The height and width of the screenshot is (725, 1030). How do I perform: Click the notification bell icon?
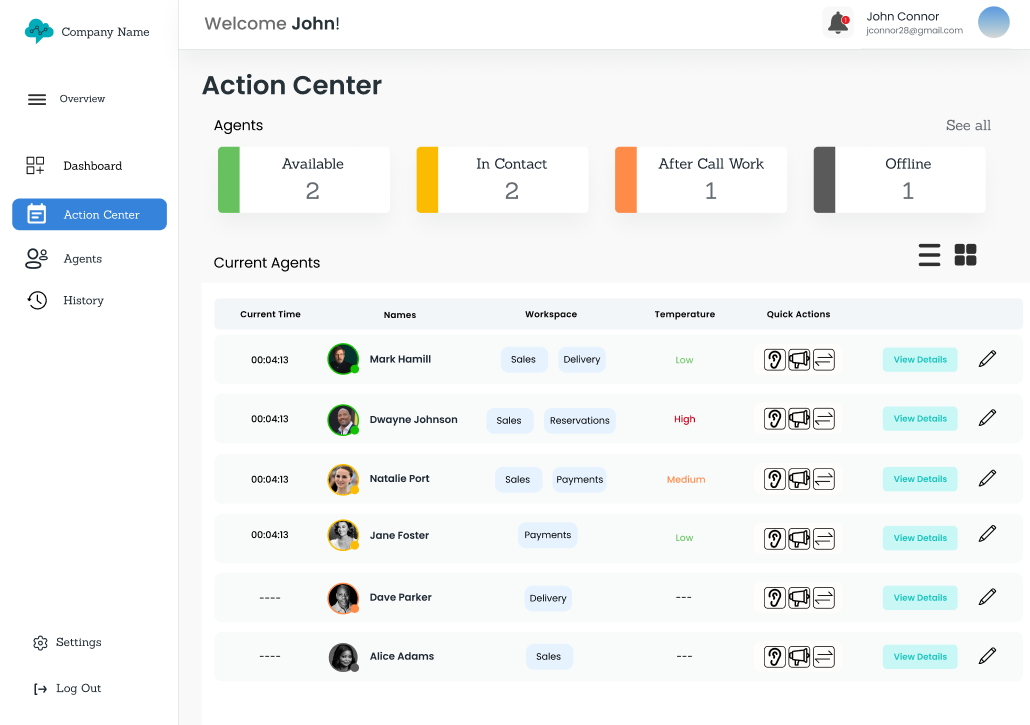coord(838,23)
